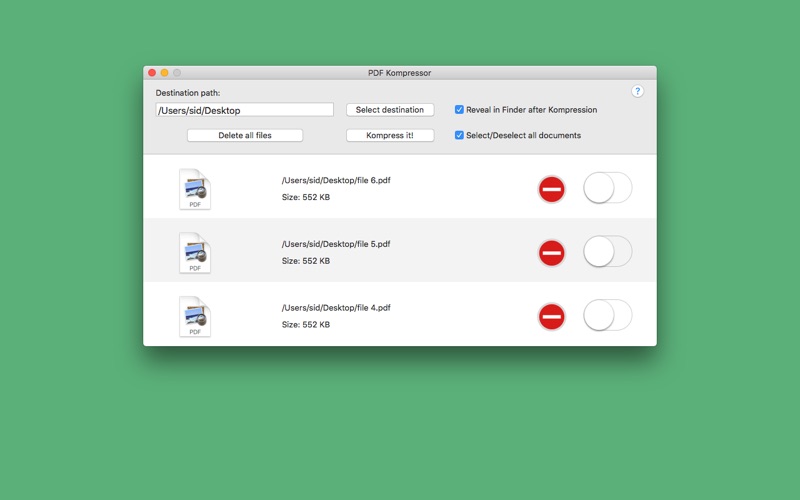The height and width of the screenshot is (500, 800).
Task: Close the PDF Kompressor window
Action: click(x=152, y=73)
